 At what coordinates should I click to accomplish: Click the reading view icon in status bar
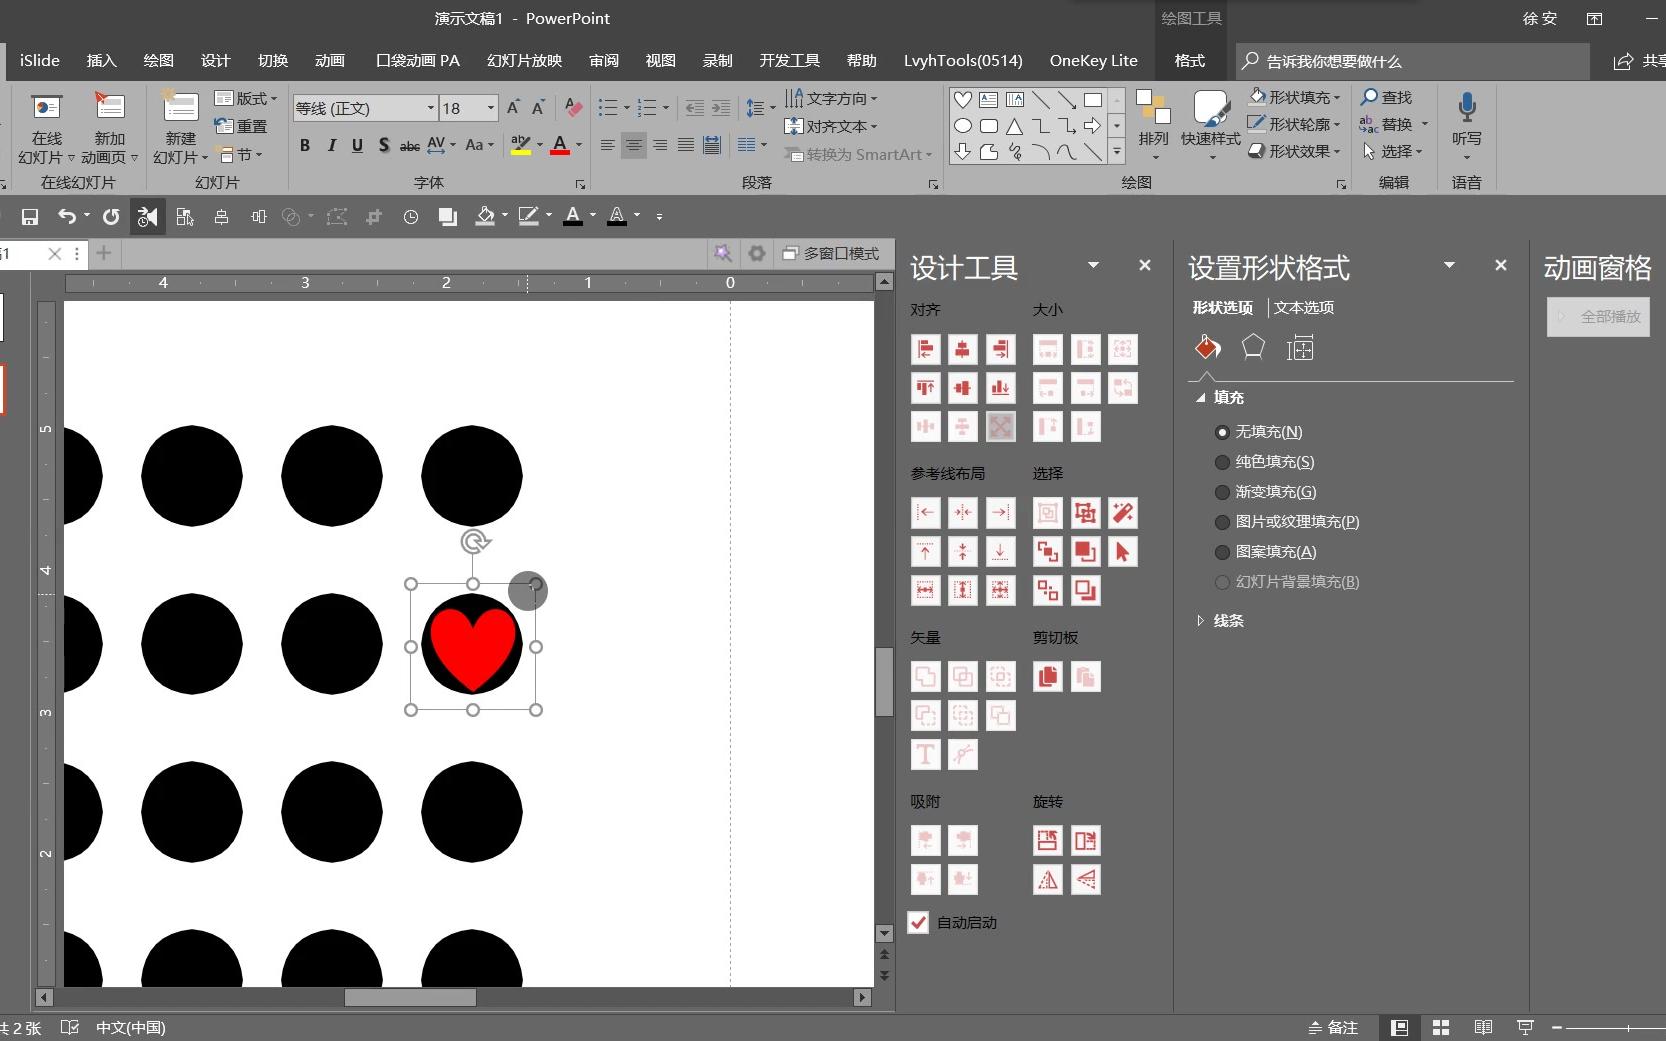click(x=1483, y=1027)
